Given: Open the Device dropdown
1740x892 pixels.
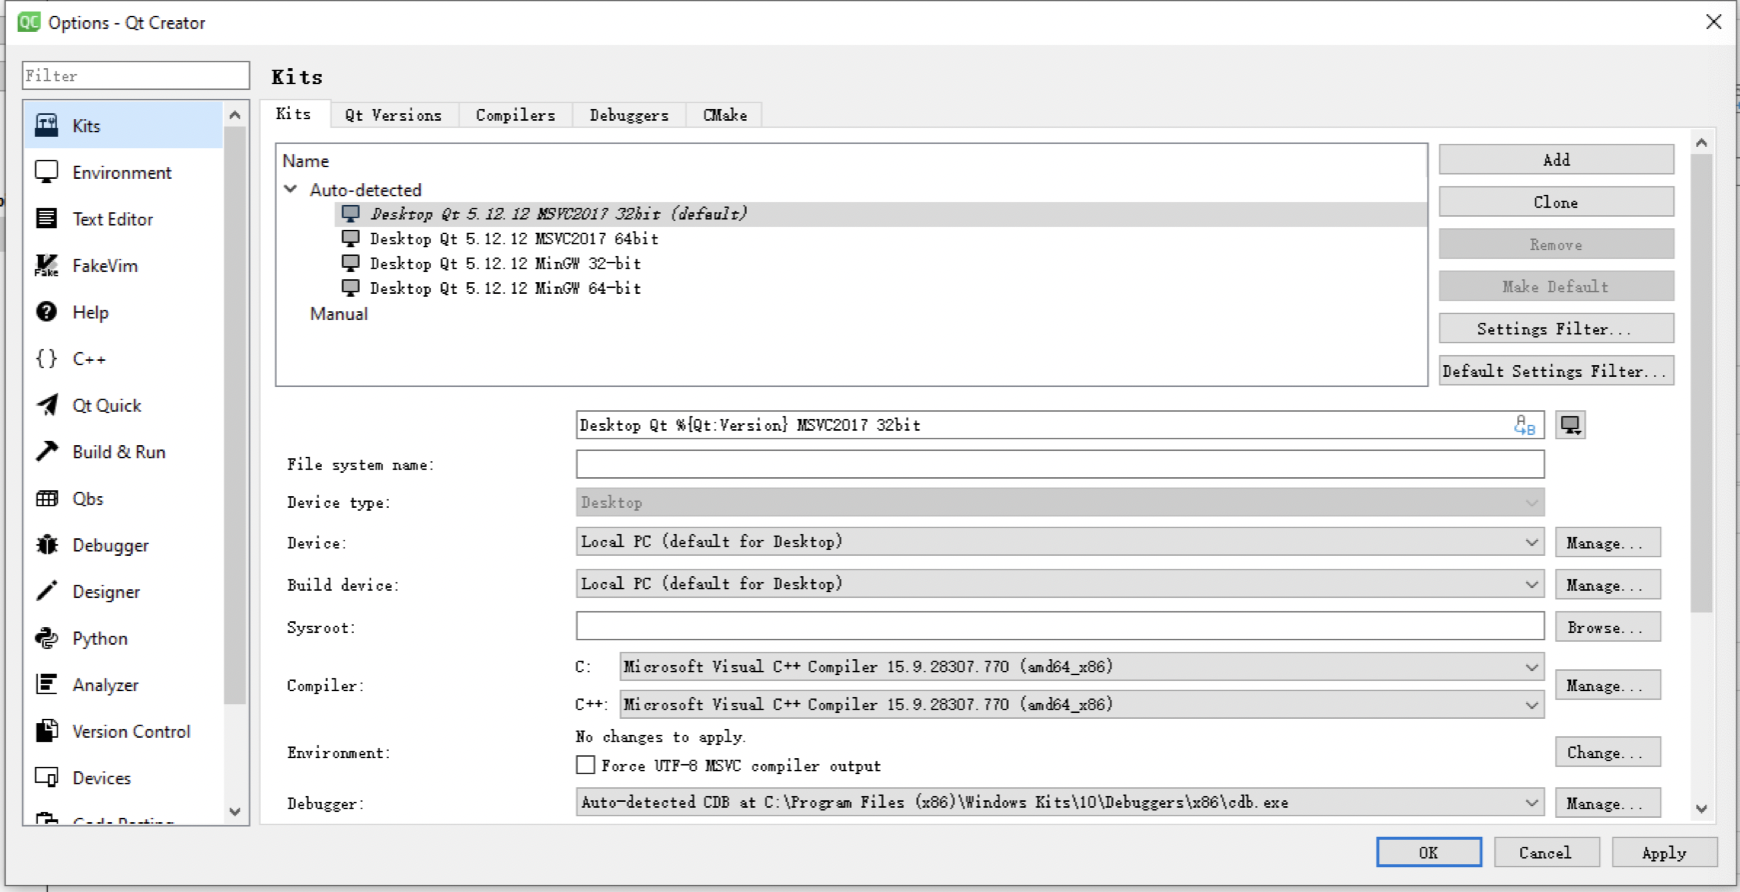Looking at the screenshot, I should click(1060, 542).
